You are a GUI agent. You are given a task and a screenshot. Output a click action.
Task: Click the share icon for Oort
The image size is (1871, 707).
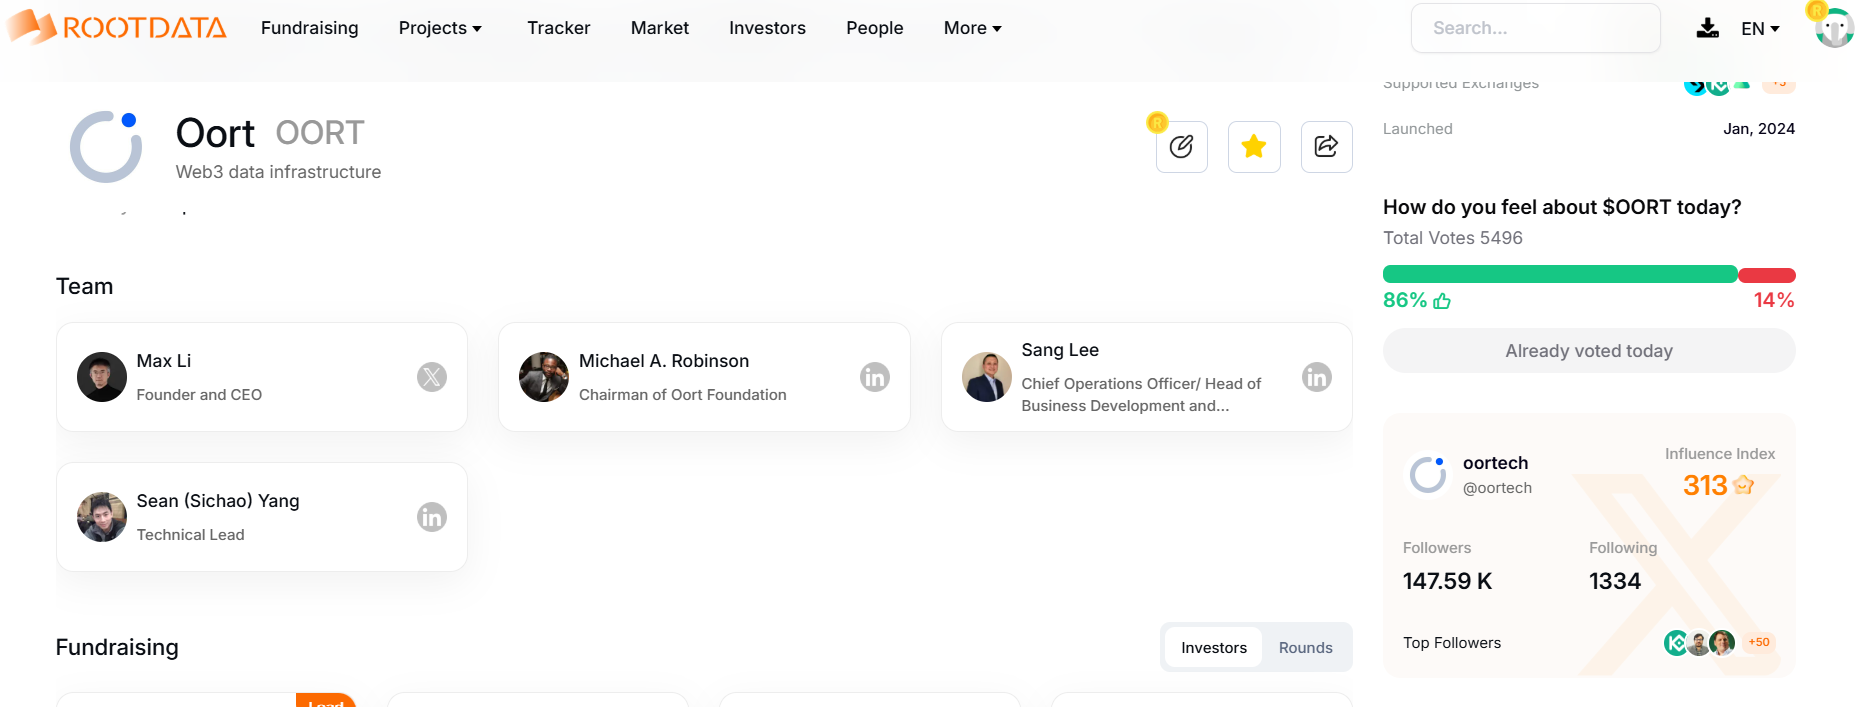(1326, 147)
